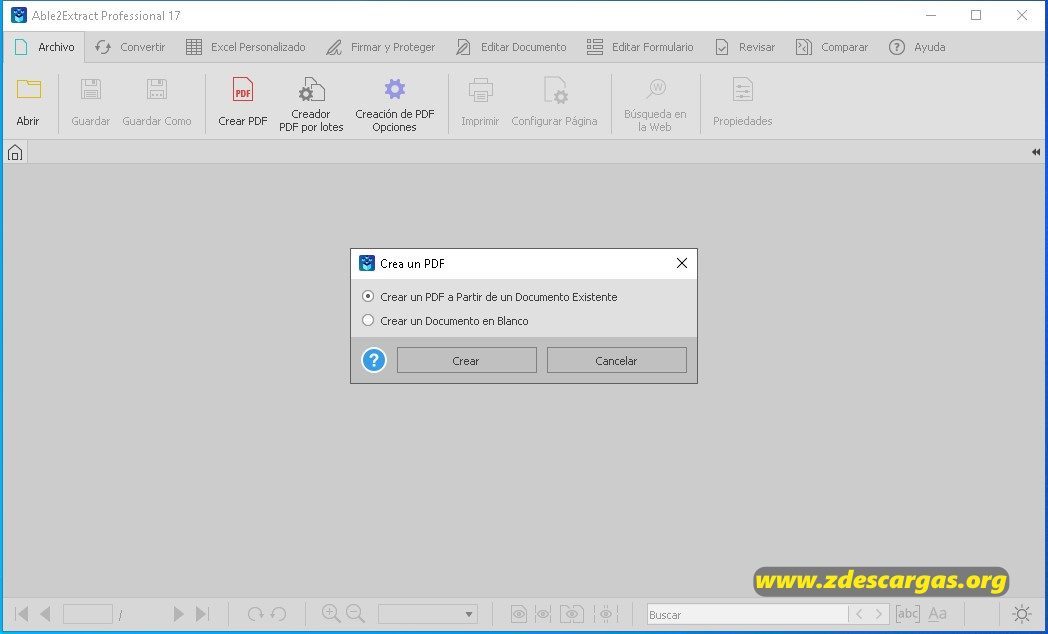Click the fourth eye view icon beside Buscar
Viewport: 1048px width, 634px height.
(x=606, y=613)
